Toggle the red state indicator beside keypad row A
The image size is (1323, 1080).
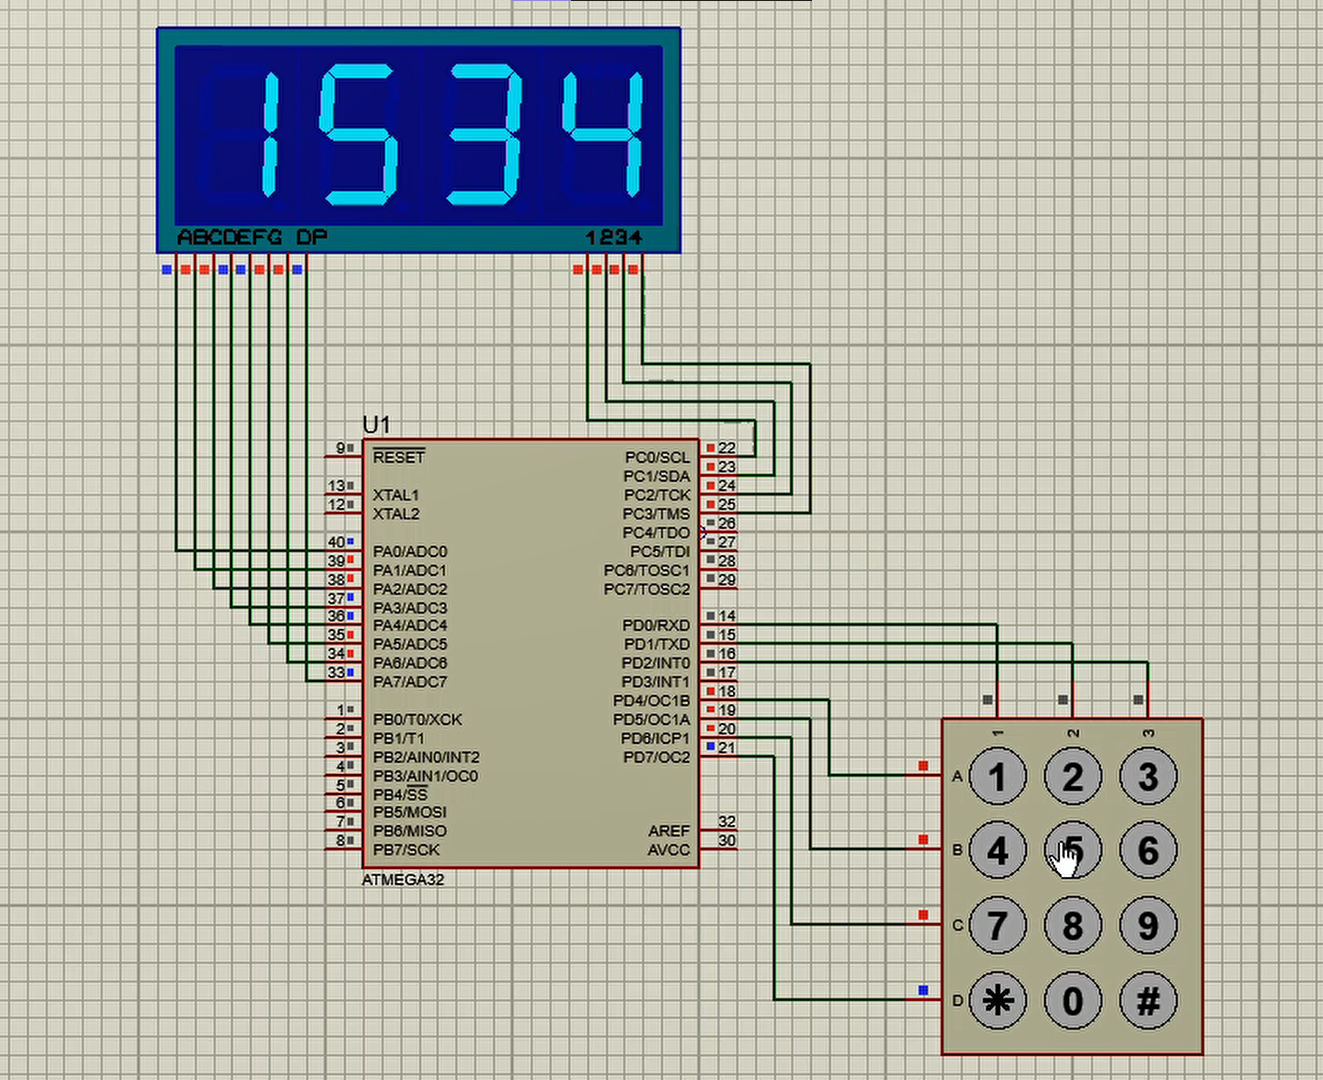click(922, 765)
